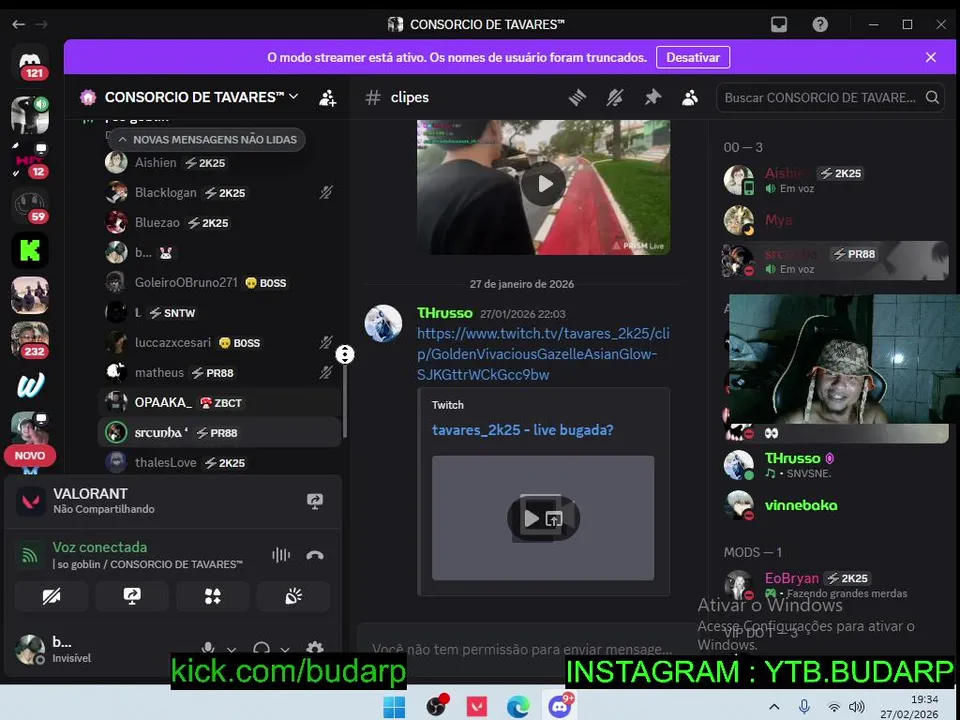Image resolution: width=960 pixels, height=720 pixels.
Task: Open server with 12 unread badge
Action: click(x=30, y=160)
